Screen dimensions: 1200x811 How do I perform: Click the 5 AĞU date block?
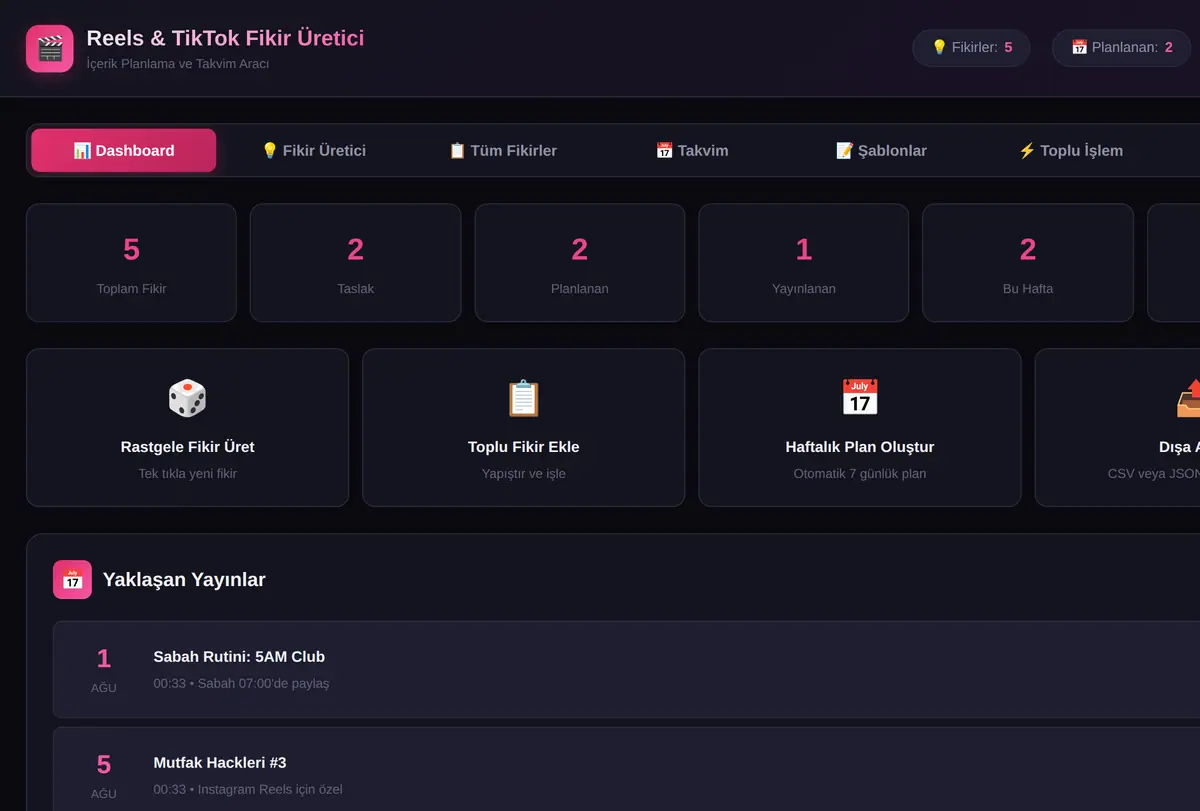[103, 776]
